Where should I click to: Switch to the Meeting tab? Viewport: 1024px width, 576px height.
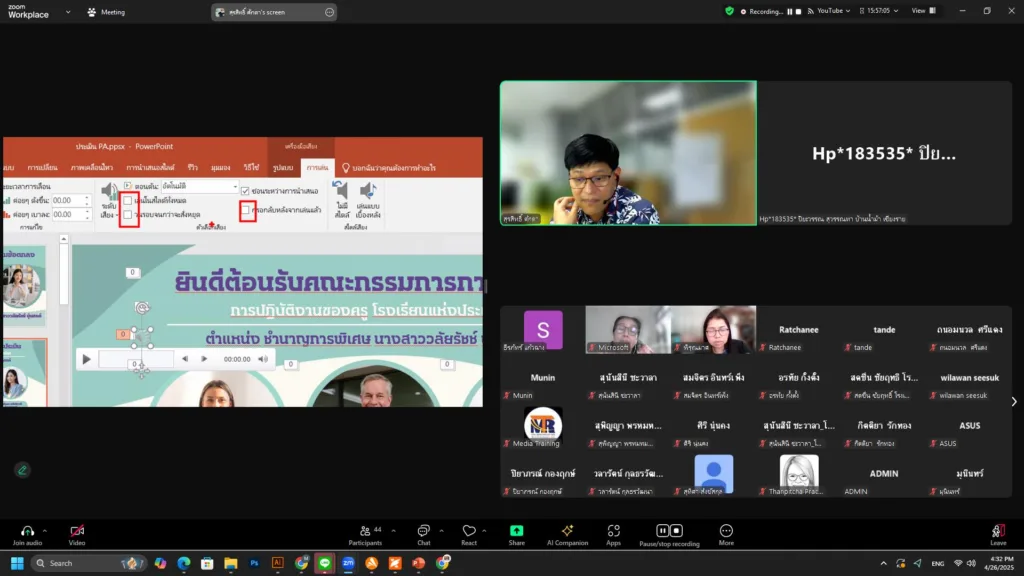(x=106, y=12)
